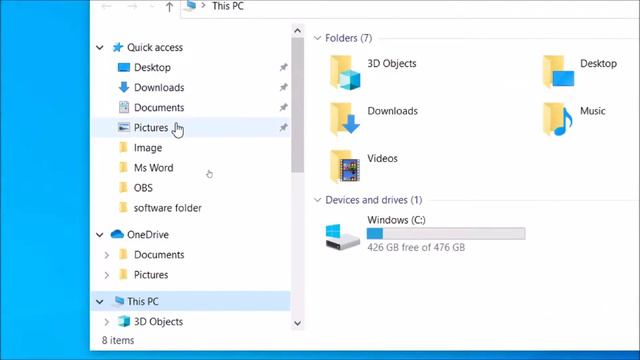Click the pin icon beside Quick access Pictures
Viewport: 640px width, 360px height.
click(283, 127)
